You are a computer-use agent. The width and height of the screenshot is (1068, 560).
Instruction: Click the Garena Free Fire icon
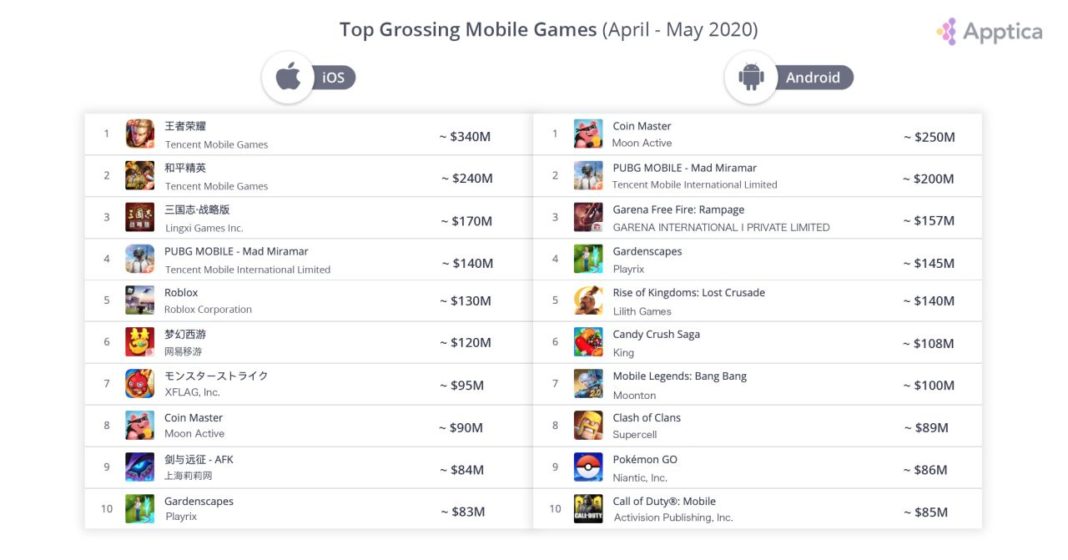[588, 217]
